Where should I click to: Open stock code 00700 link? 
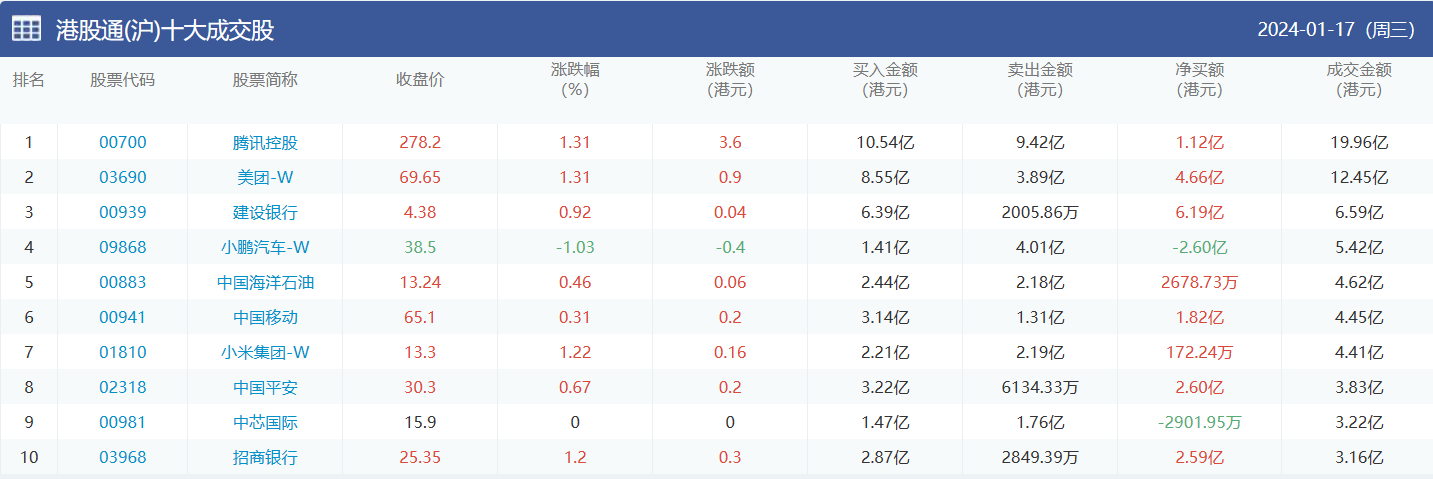tap(122, 142)
